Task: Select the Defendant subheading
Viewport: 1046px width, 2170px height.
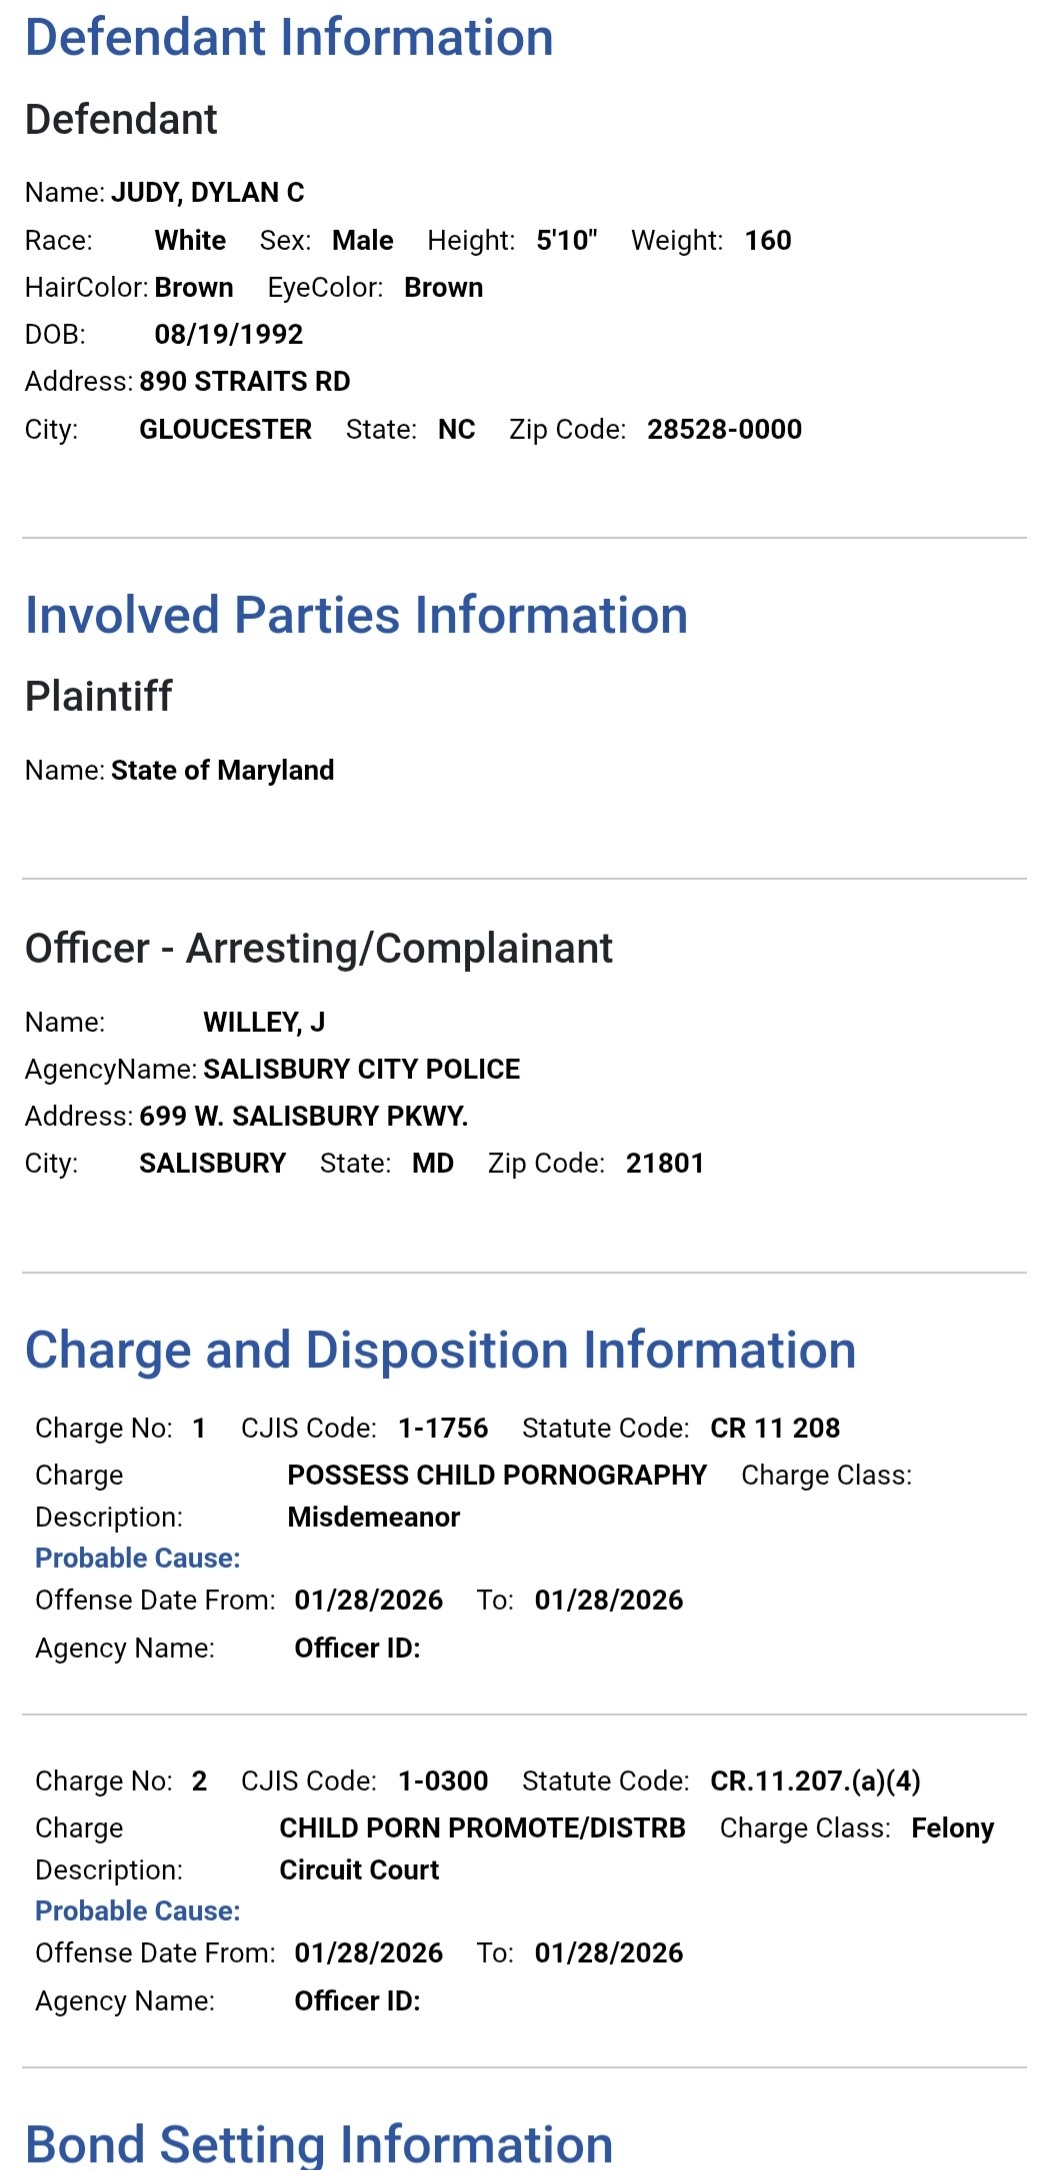Action: pyautogui.click(x=121, y=120)
